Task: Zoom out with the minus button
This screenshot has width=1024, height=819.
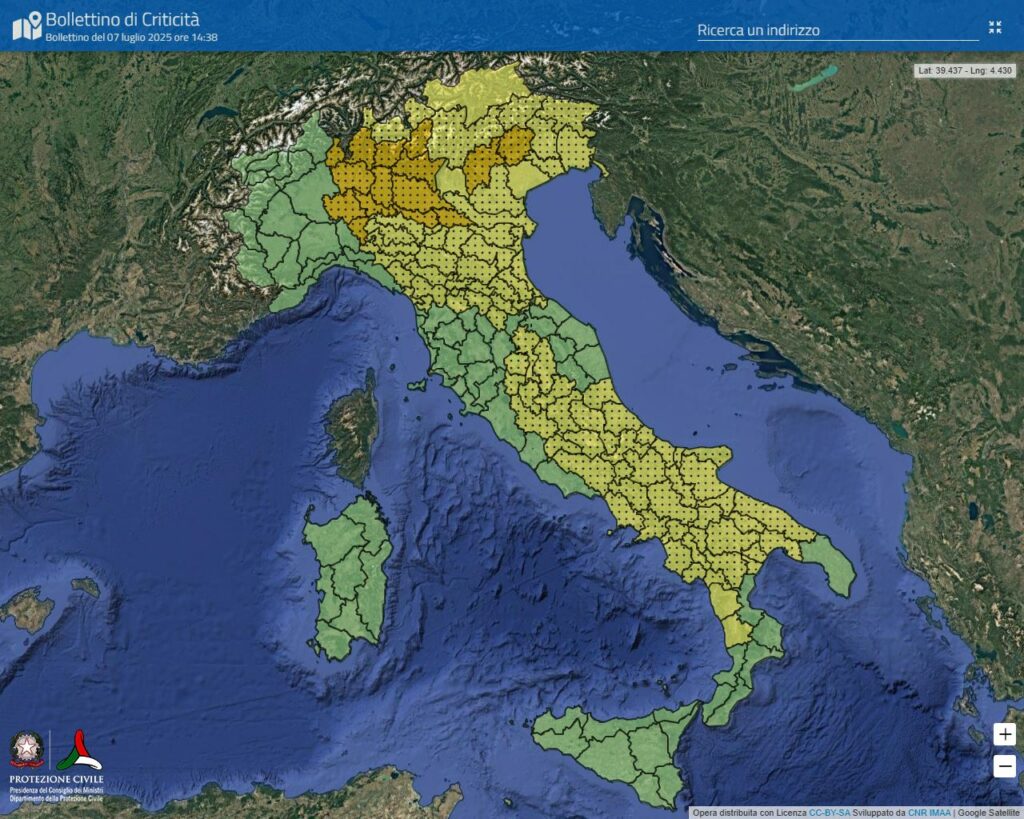Action: 1004,766
